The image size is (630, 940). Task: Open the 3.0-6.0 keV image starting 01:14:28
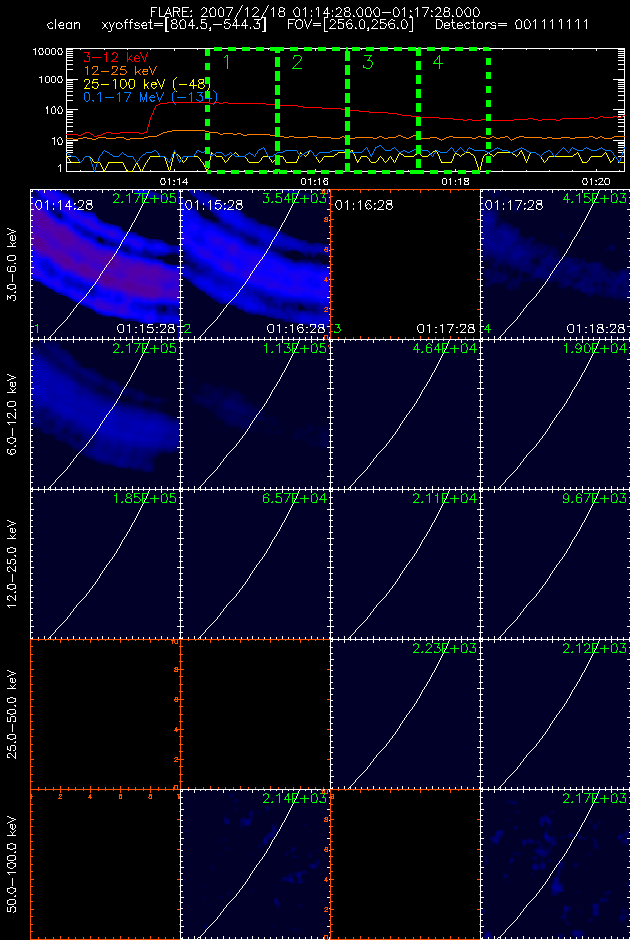[105, 264]
